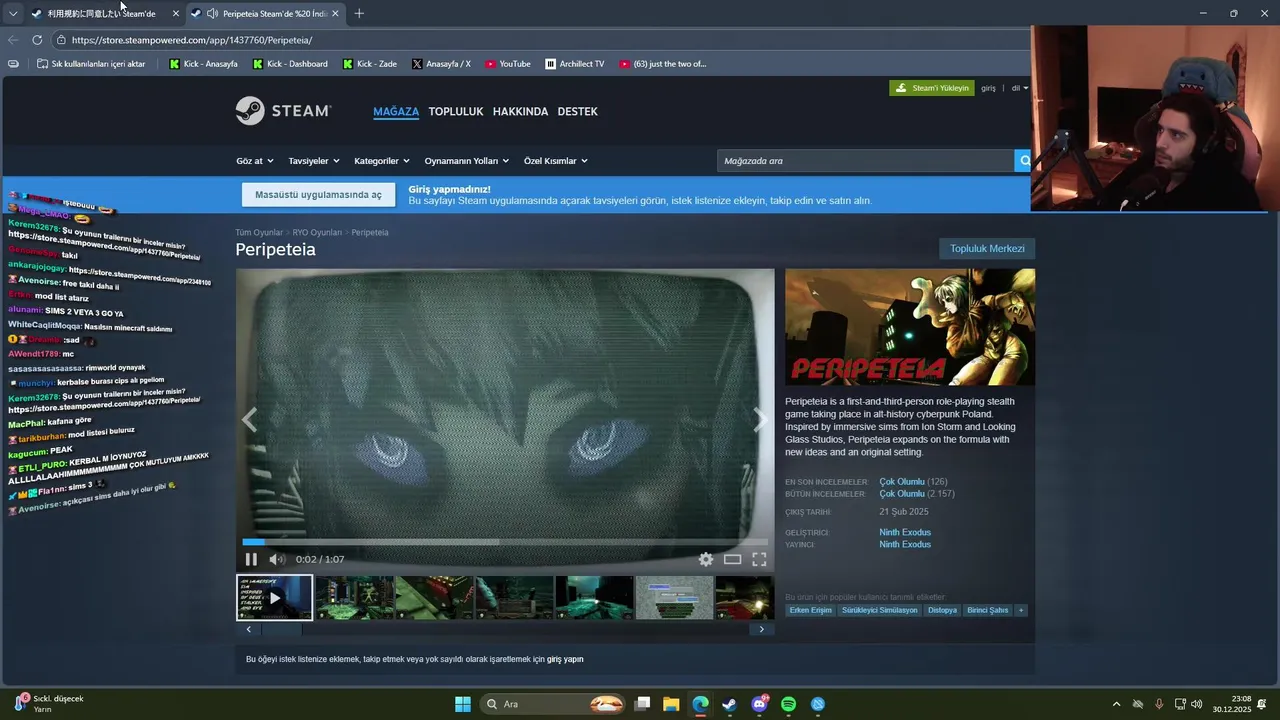This screenshot has width=1280, height=720.
Task: Click giriş login link
Action: pyautogui.click(x=988, y=88)
